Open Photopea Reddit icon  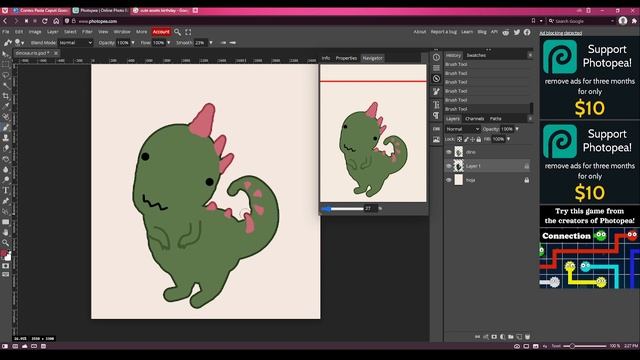pos(506,32)
